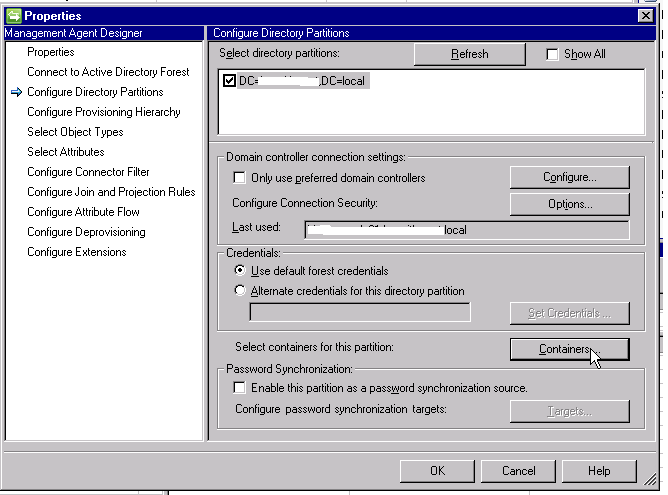Enable this partition as password synchronization source
The width and height of the screenshot is (668, 495).
pyautogui.click(x=239, y=388)
